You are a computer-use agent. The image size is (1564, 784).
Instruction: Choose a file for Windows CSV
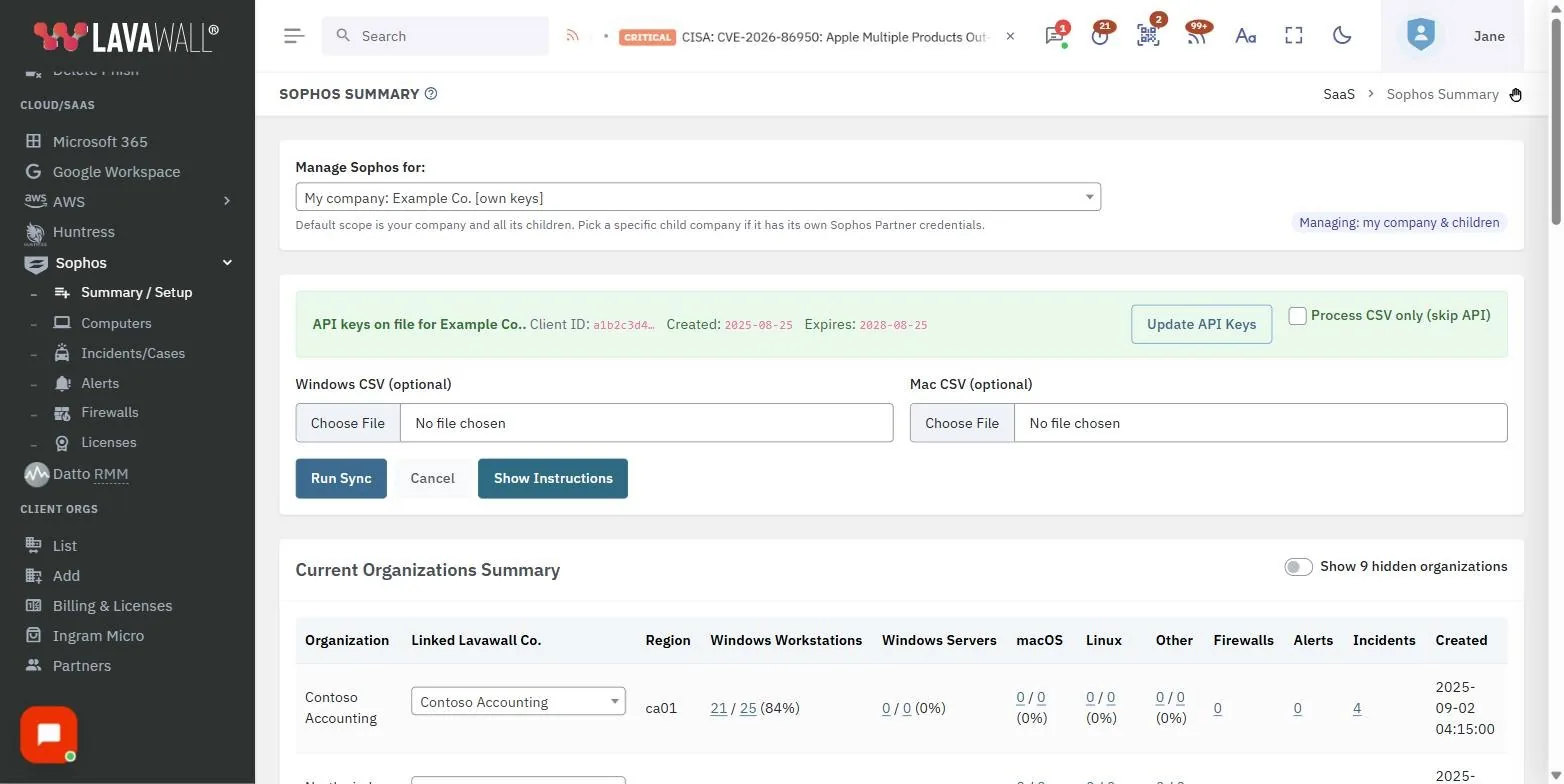(x=348, y=423)
